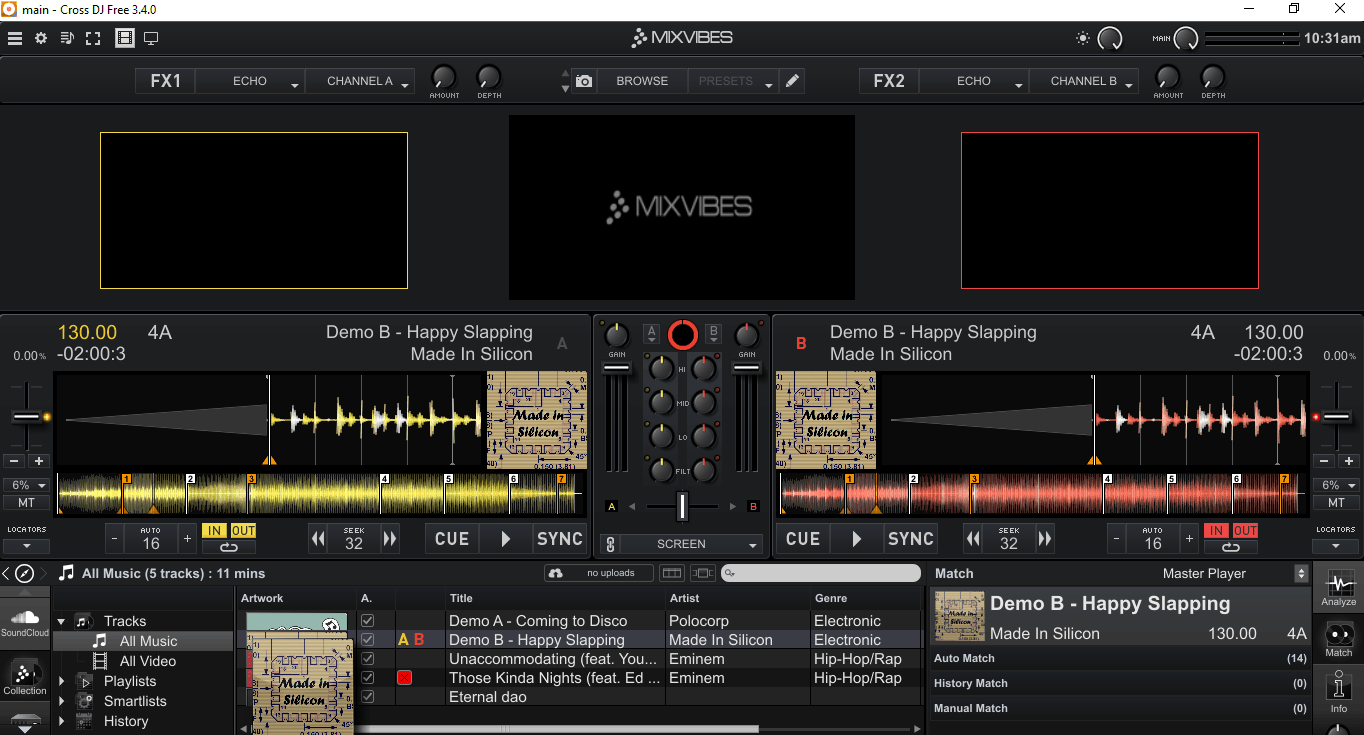
Task: Open the CHANNEL B dropdown
Action: coord(1083,80)
